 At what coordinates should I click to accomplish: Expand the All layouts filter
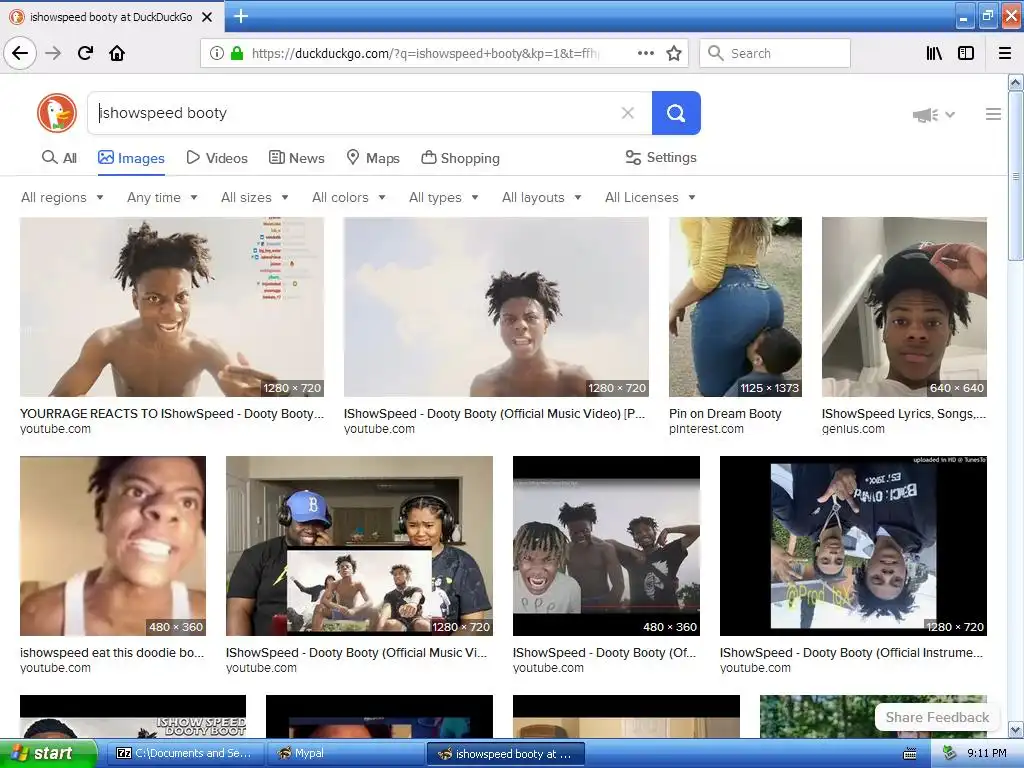541,197
